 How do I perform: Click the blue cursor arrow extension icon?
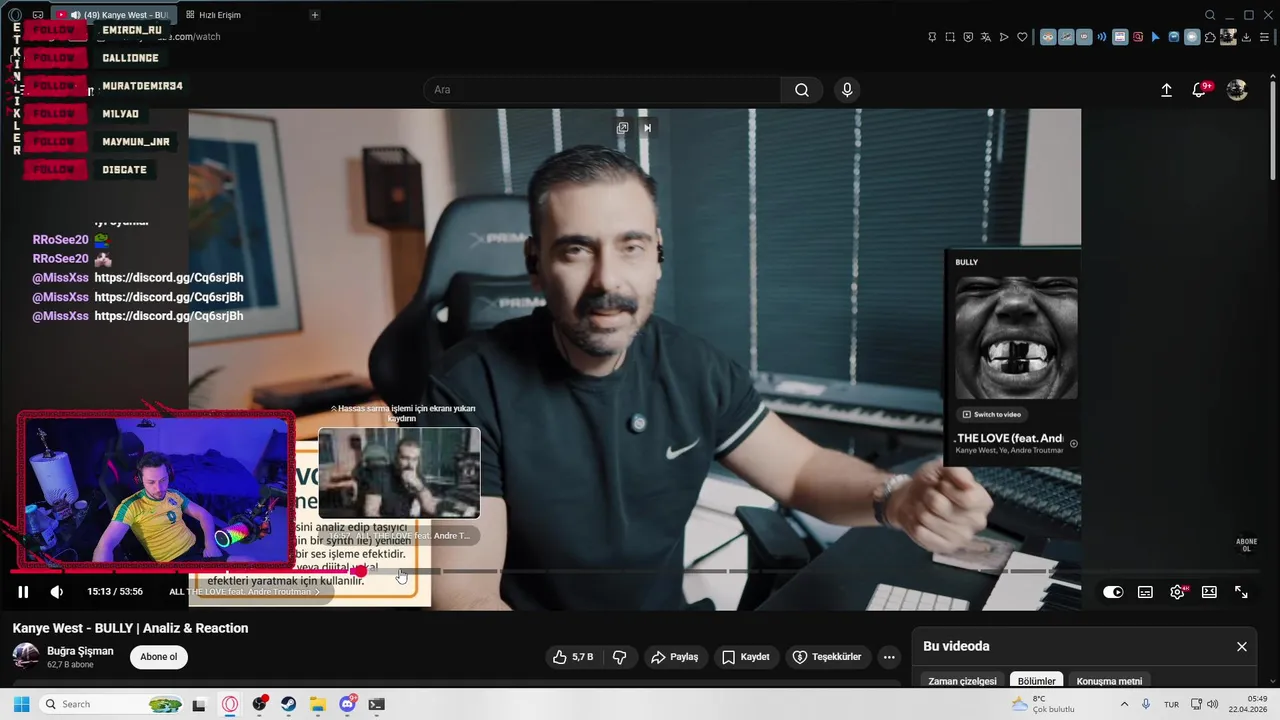tap(1156, 37)
